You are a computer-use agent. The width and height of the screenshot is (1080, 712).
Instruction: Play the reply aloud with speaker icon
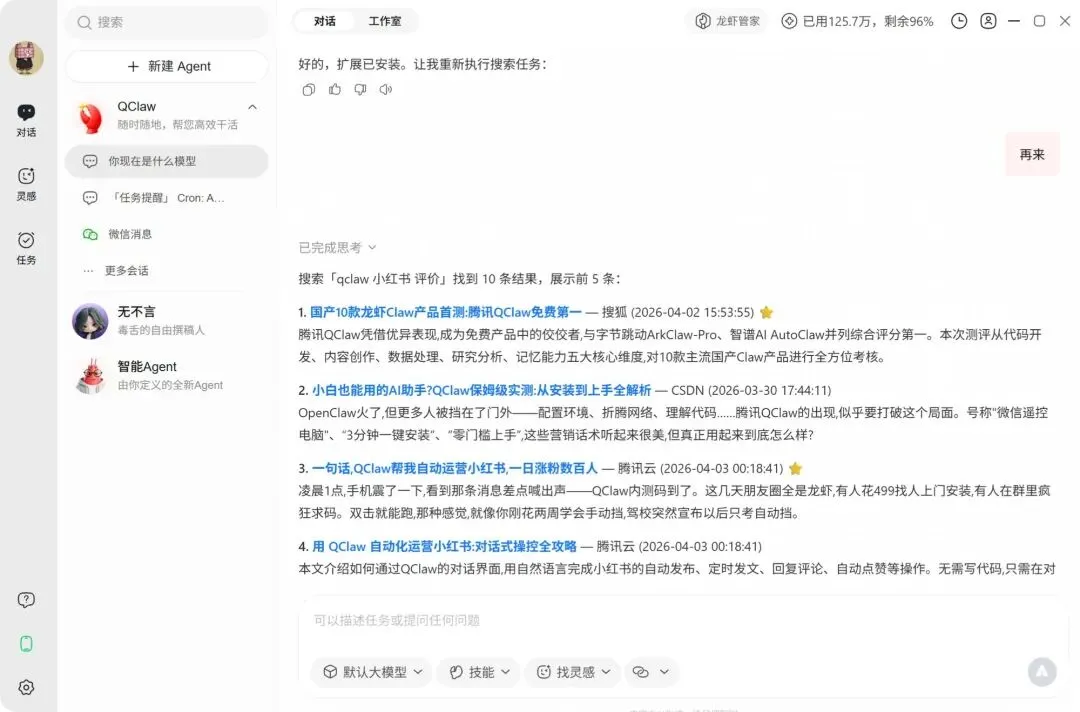coord(386,90)
